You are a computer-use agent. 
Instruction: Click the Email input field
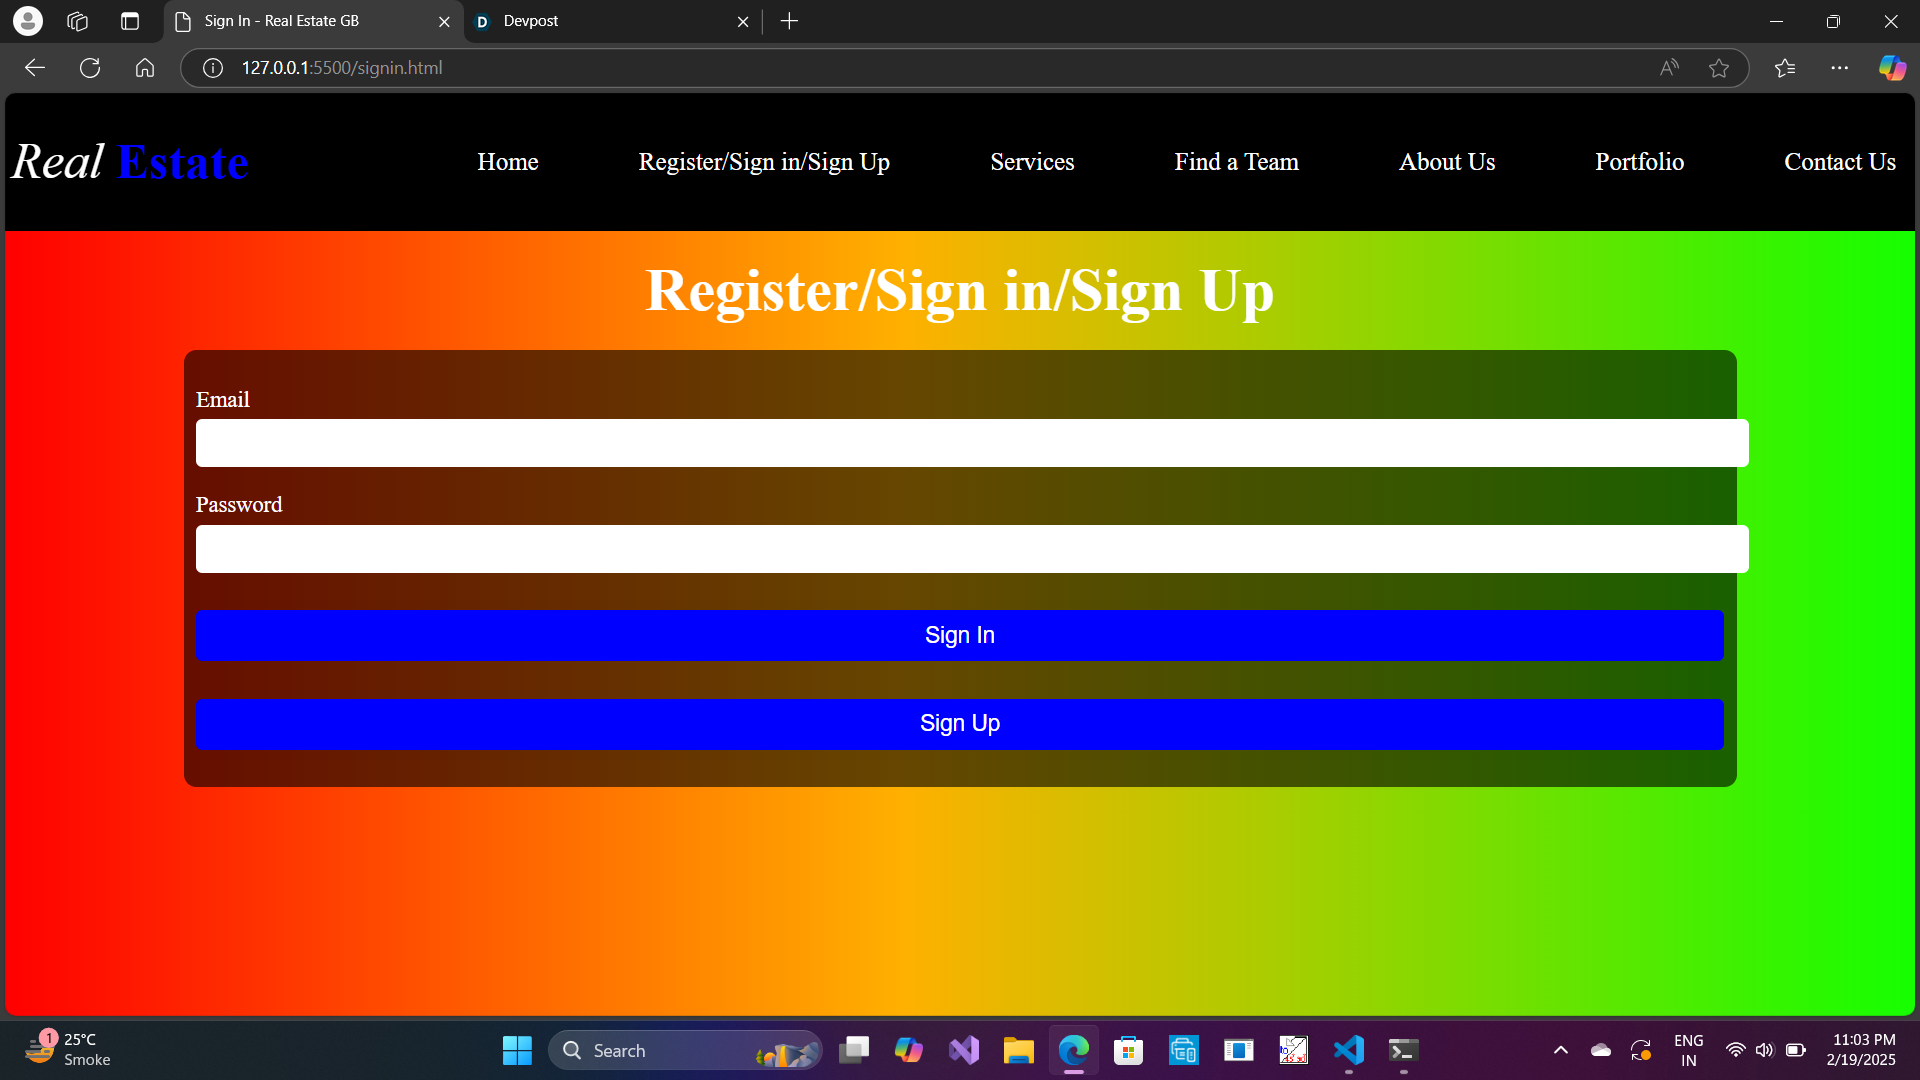pyautogui.click(x=971, y=443)
